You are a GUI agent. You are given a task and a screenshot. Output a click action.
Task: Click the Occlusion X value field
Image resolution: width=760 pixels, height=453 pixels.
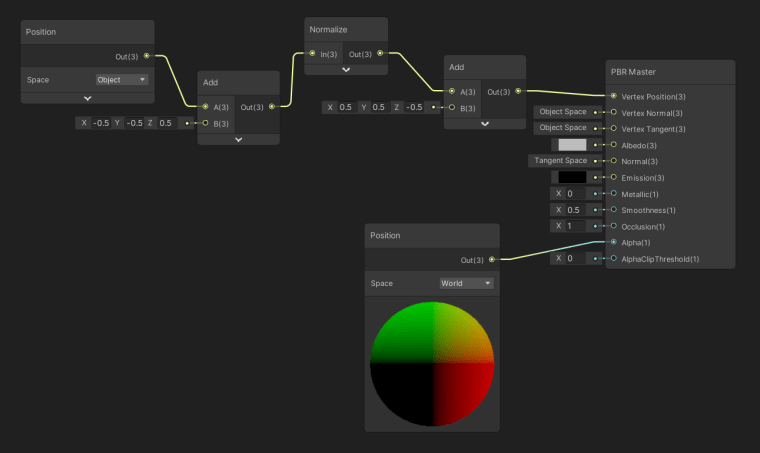point(576,226)
